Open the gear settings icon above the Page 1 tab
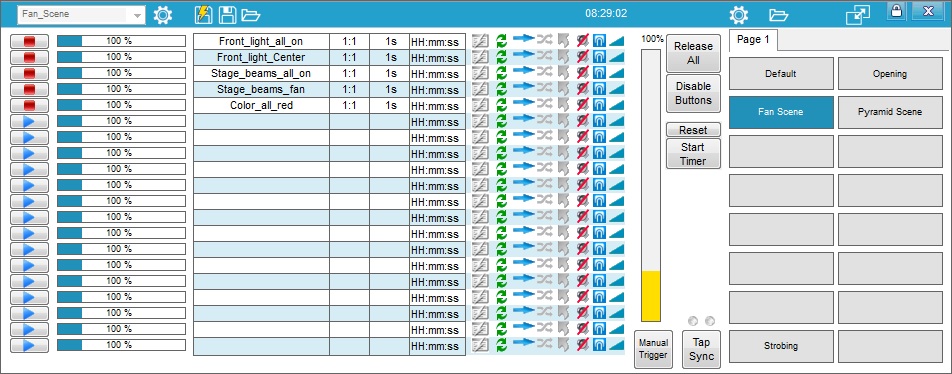The image size is (952, 374). click(738, 15)
